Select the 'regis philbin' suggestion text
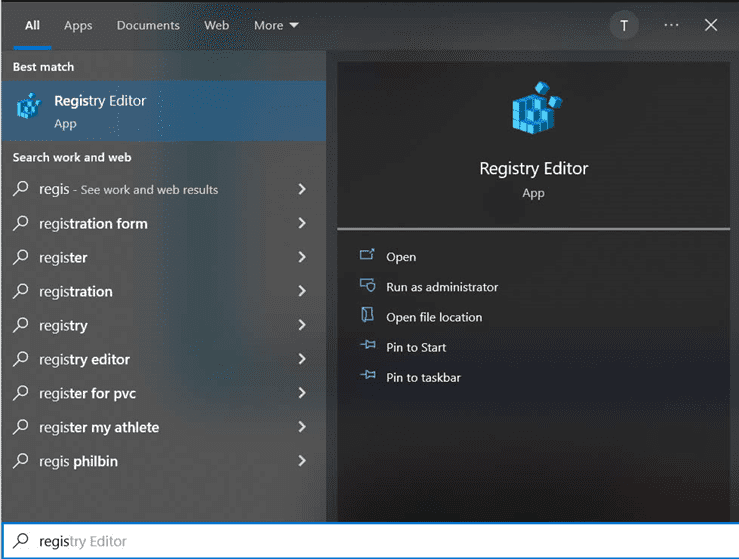 tap(78, 461)
